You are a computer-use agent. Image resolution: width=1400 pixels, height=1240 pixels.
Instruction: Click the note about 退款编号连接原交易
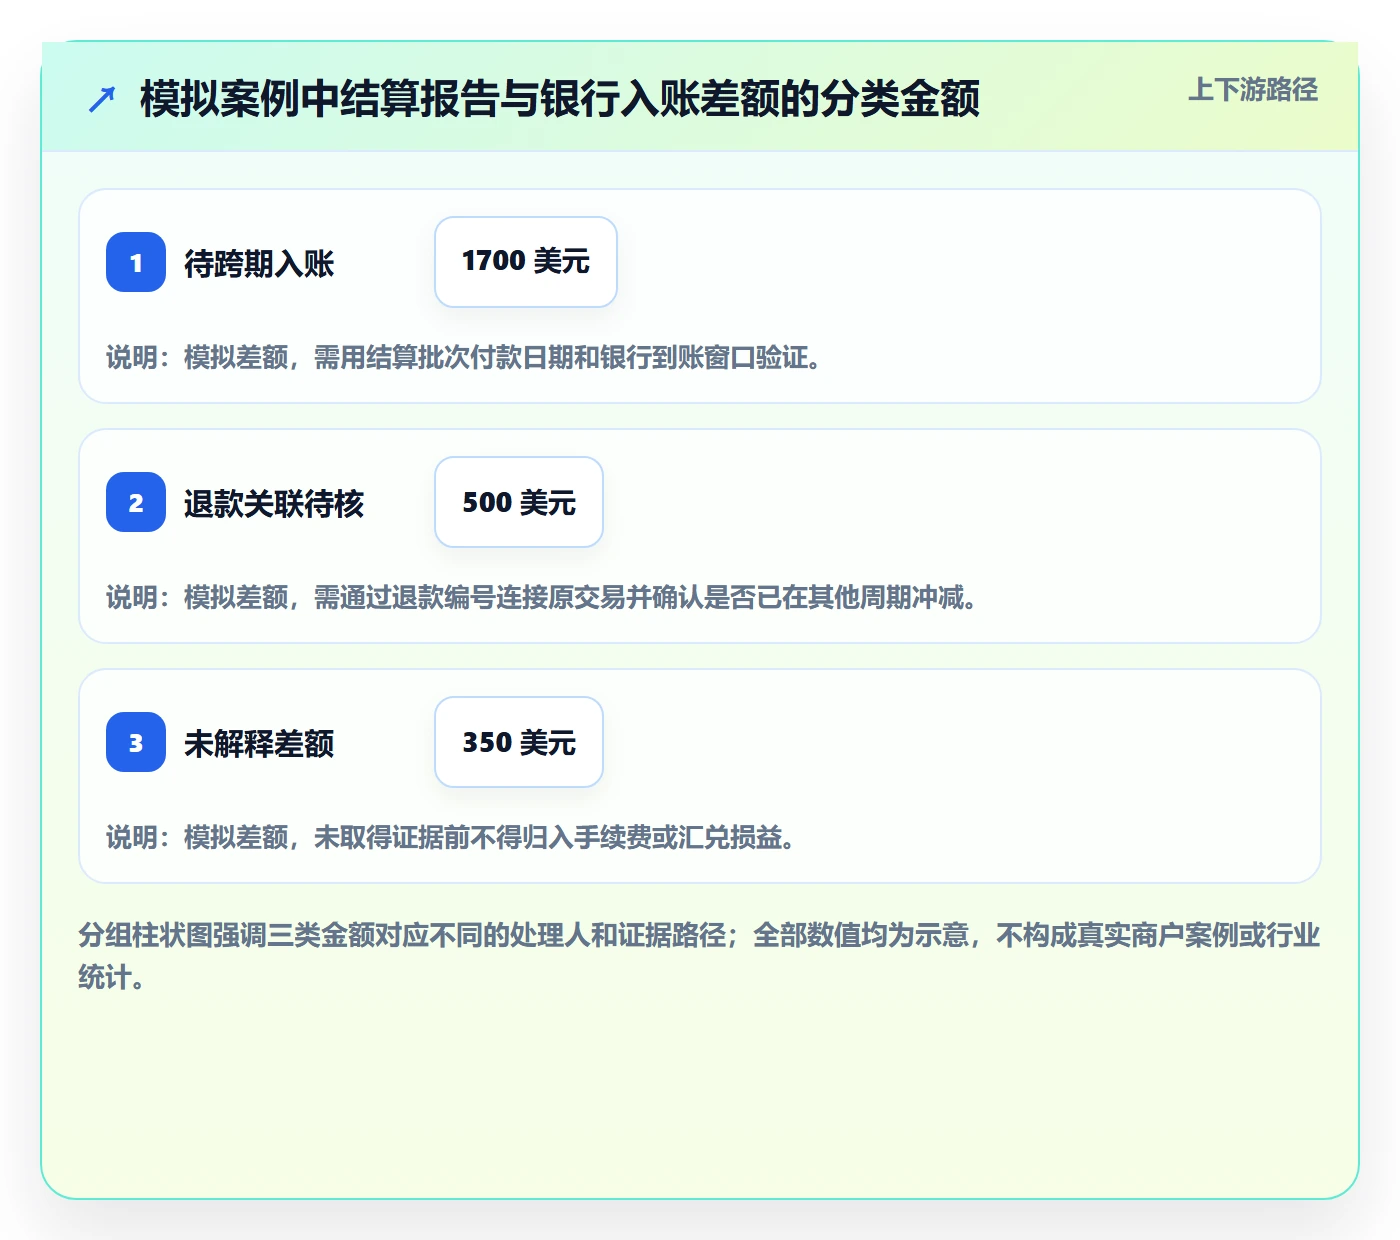542,597
